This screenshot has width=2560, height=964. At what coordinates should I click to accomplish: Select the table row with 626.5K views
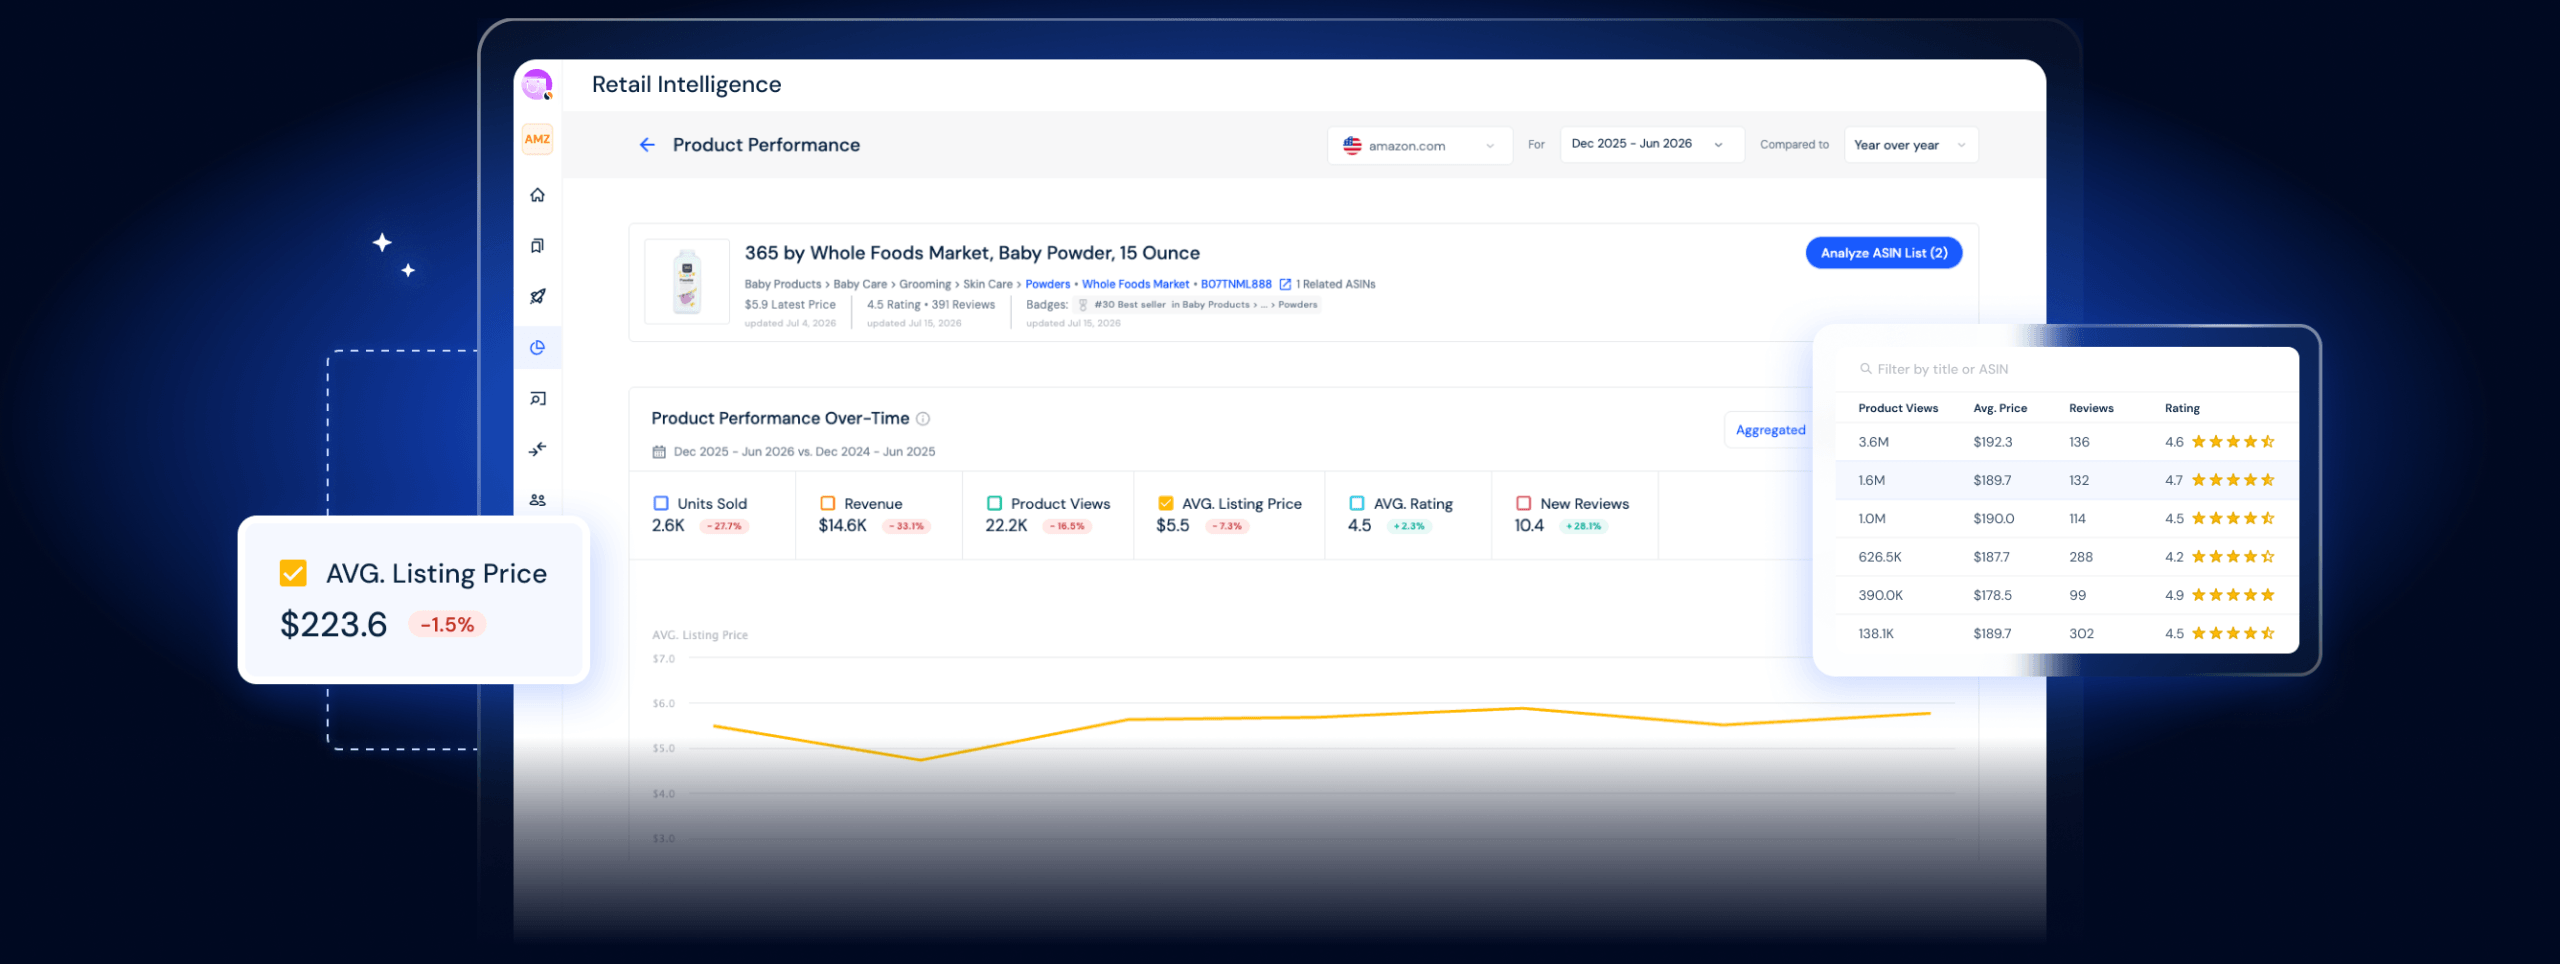[2067, 557]
